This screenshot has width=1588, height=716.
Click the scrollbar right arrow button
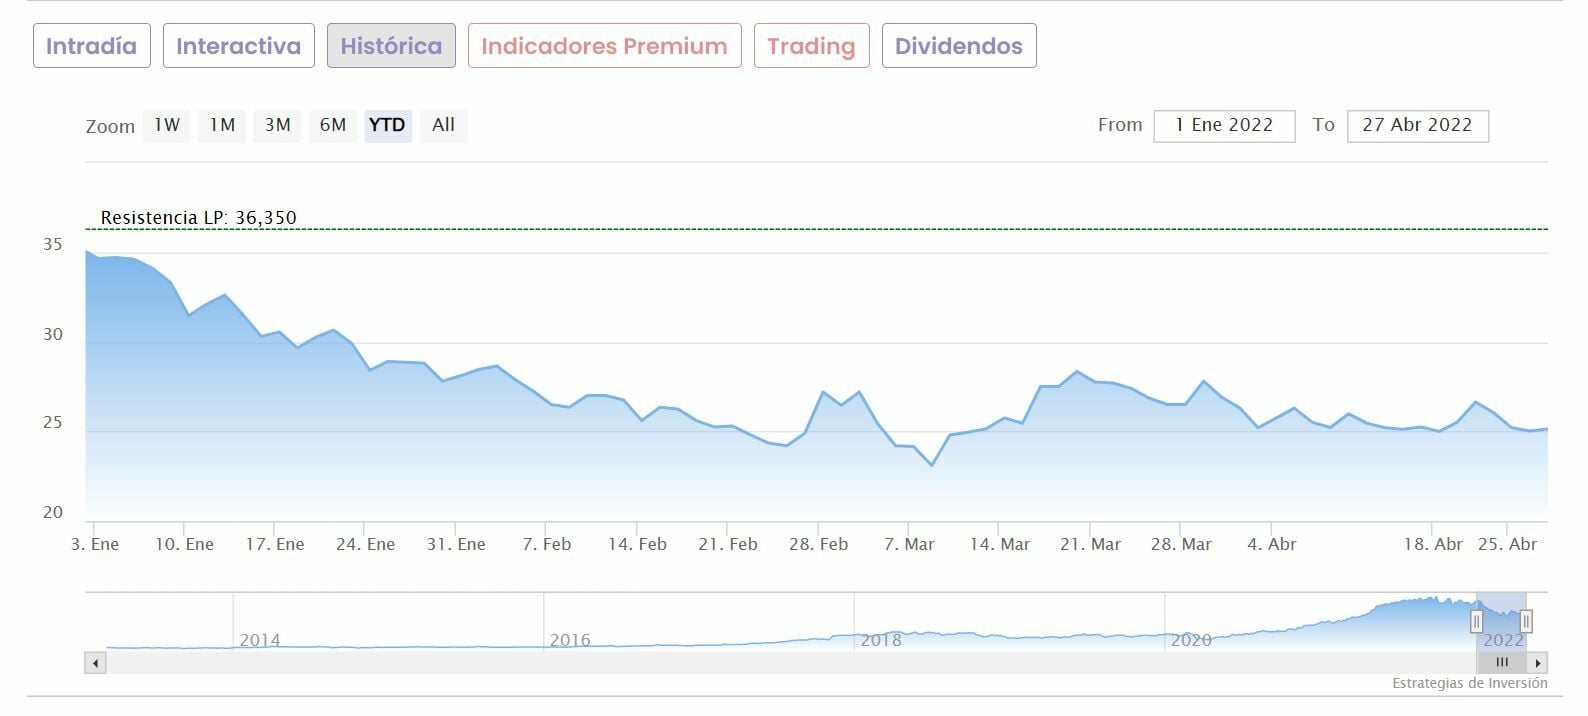pyautogui.click(x=1538, y=662)
